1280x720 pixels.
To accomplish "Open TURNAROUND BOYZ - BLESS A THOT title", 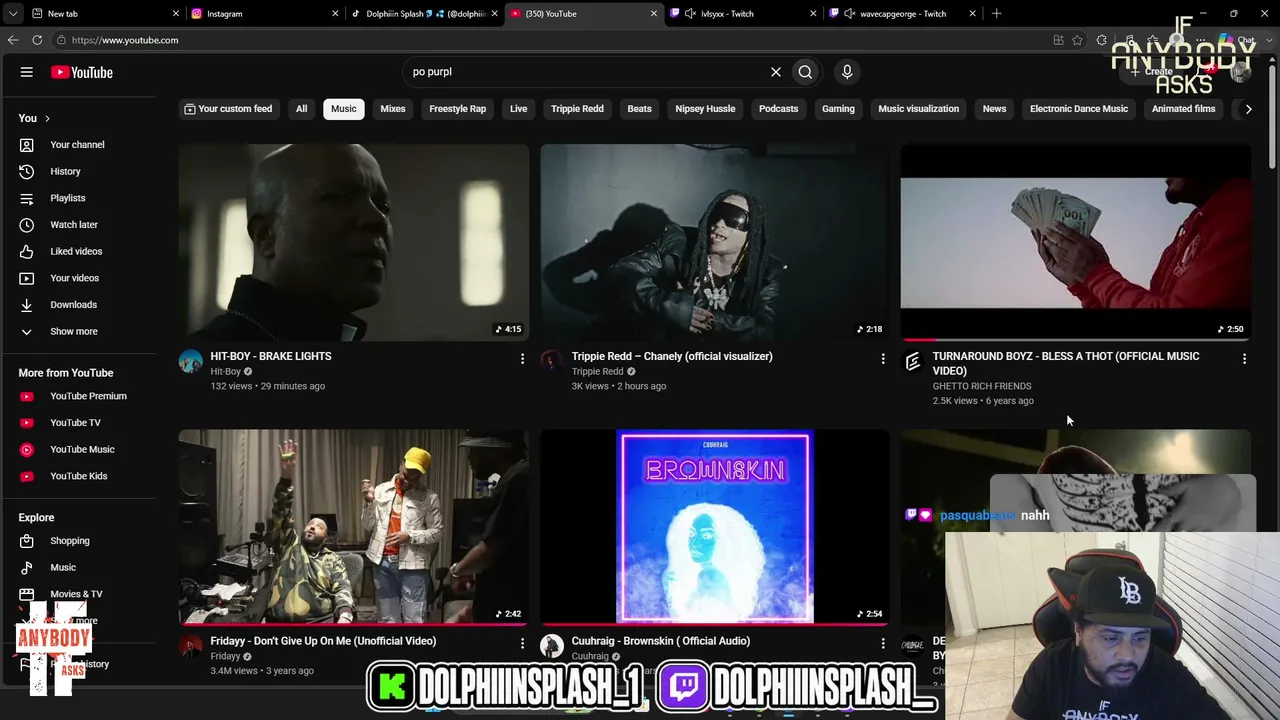I will 1066,363.
